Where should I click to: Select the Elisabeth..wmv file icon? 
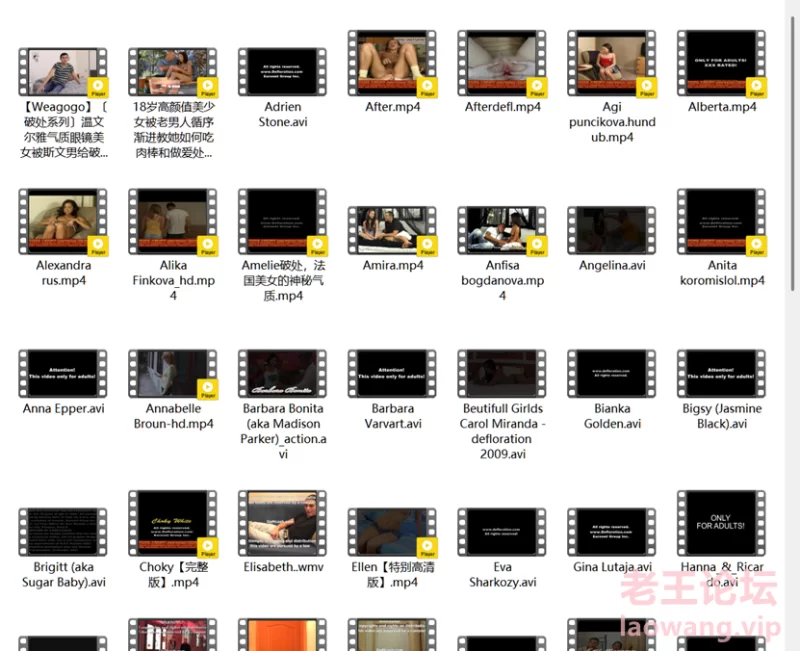(x=282, y=523)
